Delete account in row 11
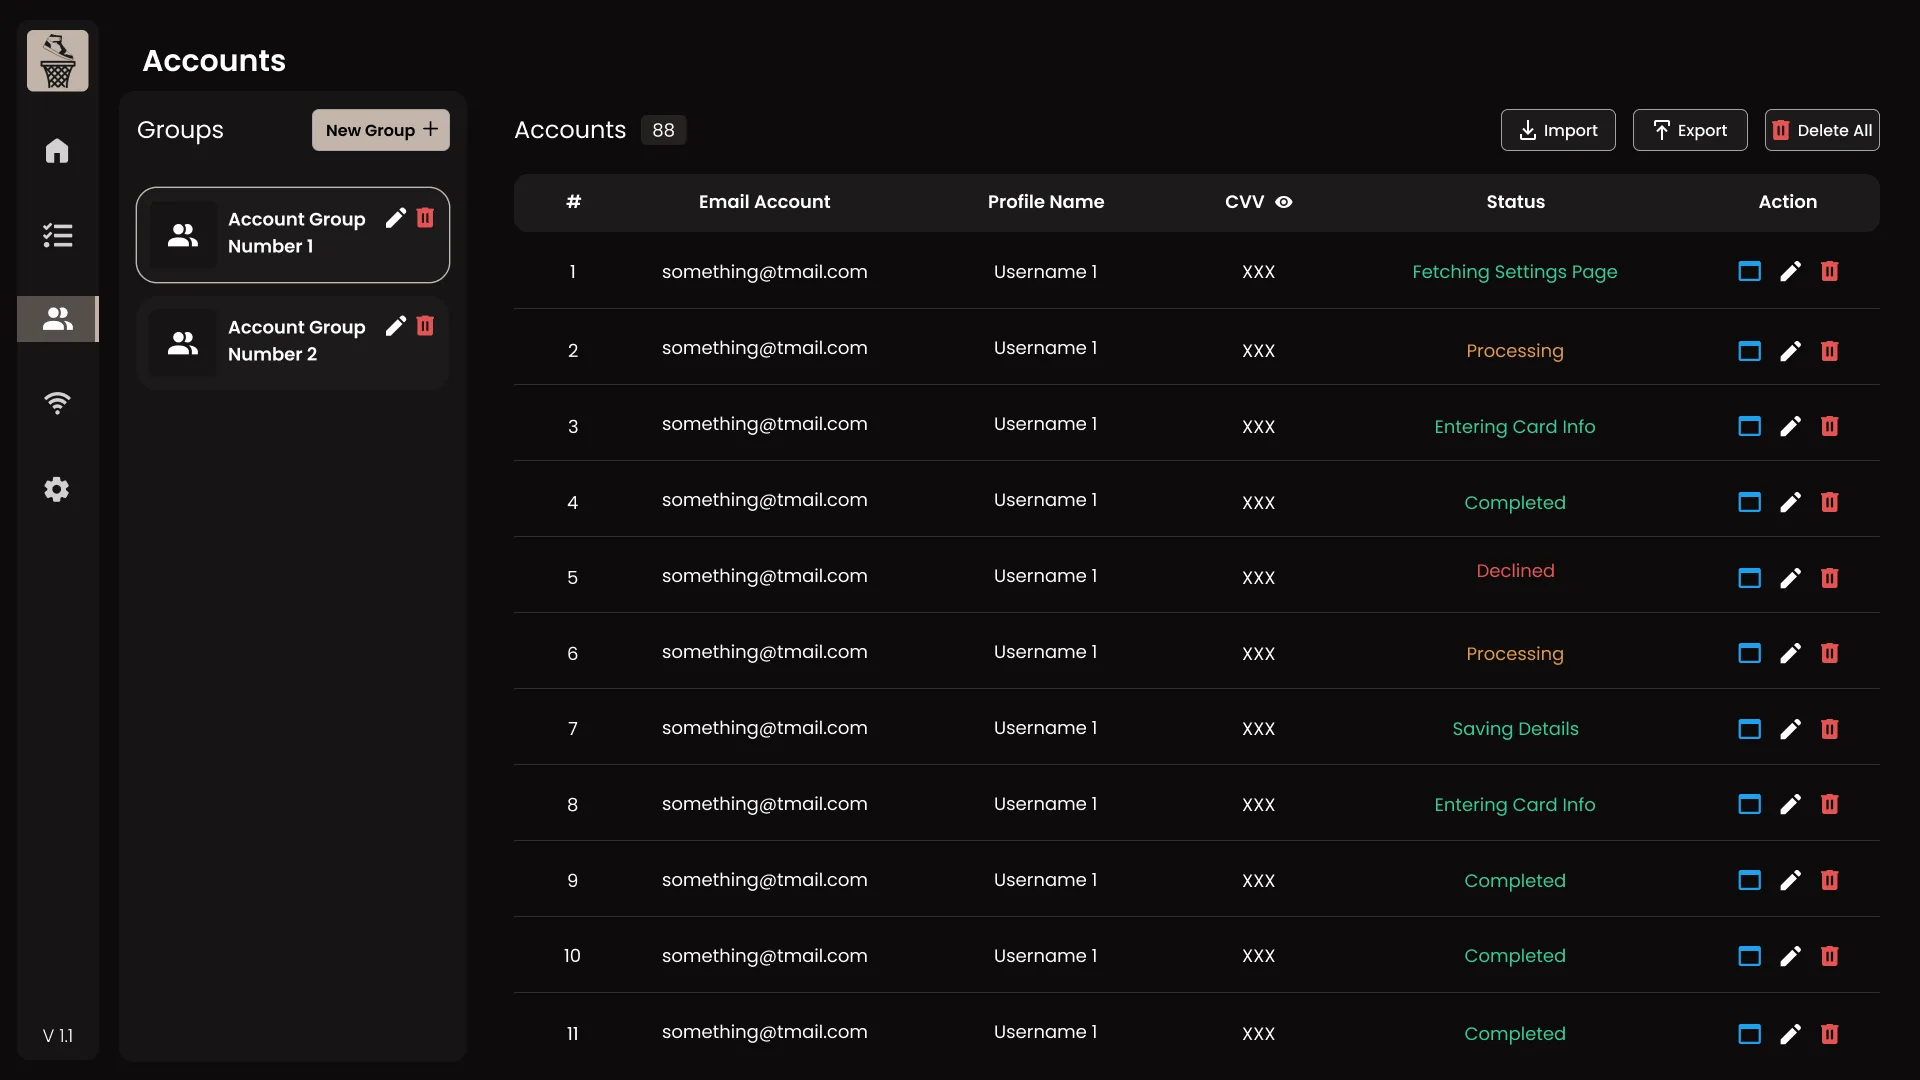The height and width of the screenshot is (1080, 1920). (x=1830, y=1034)
